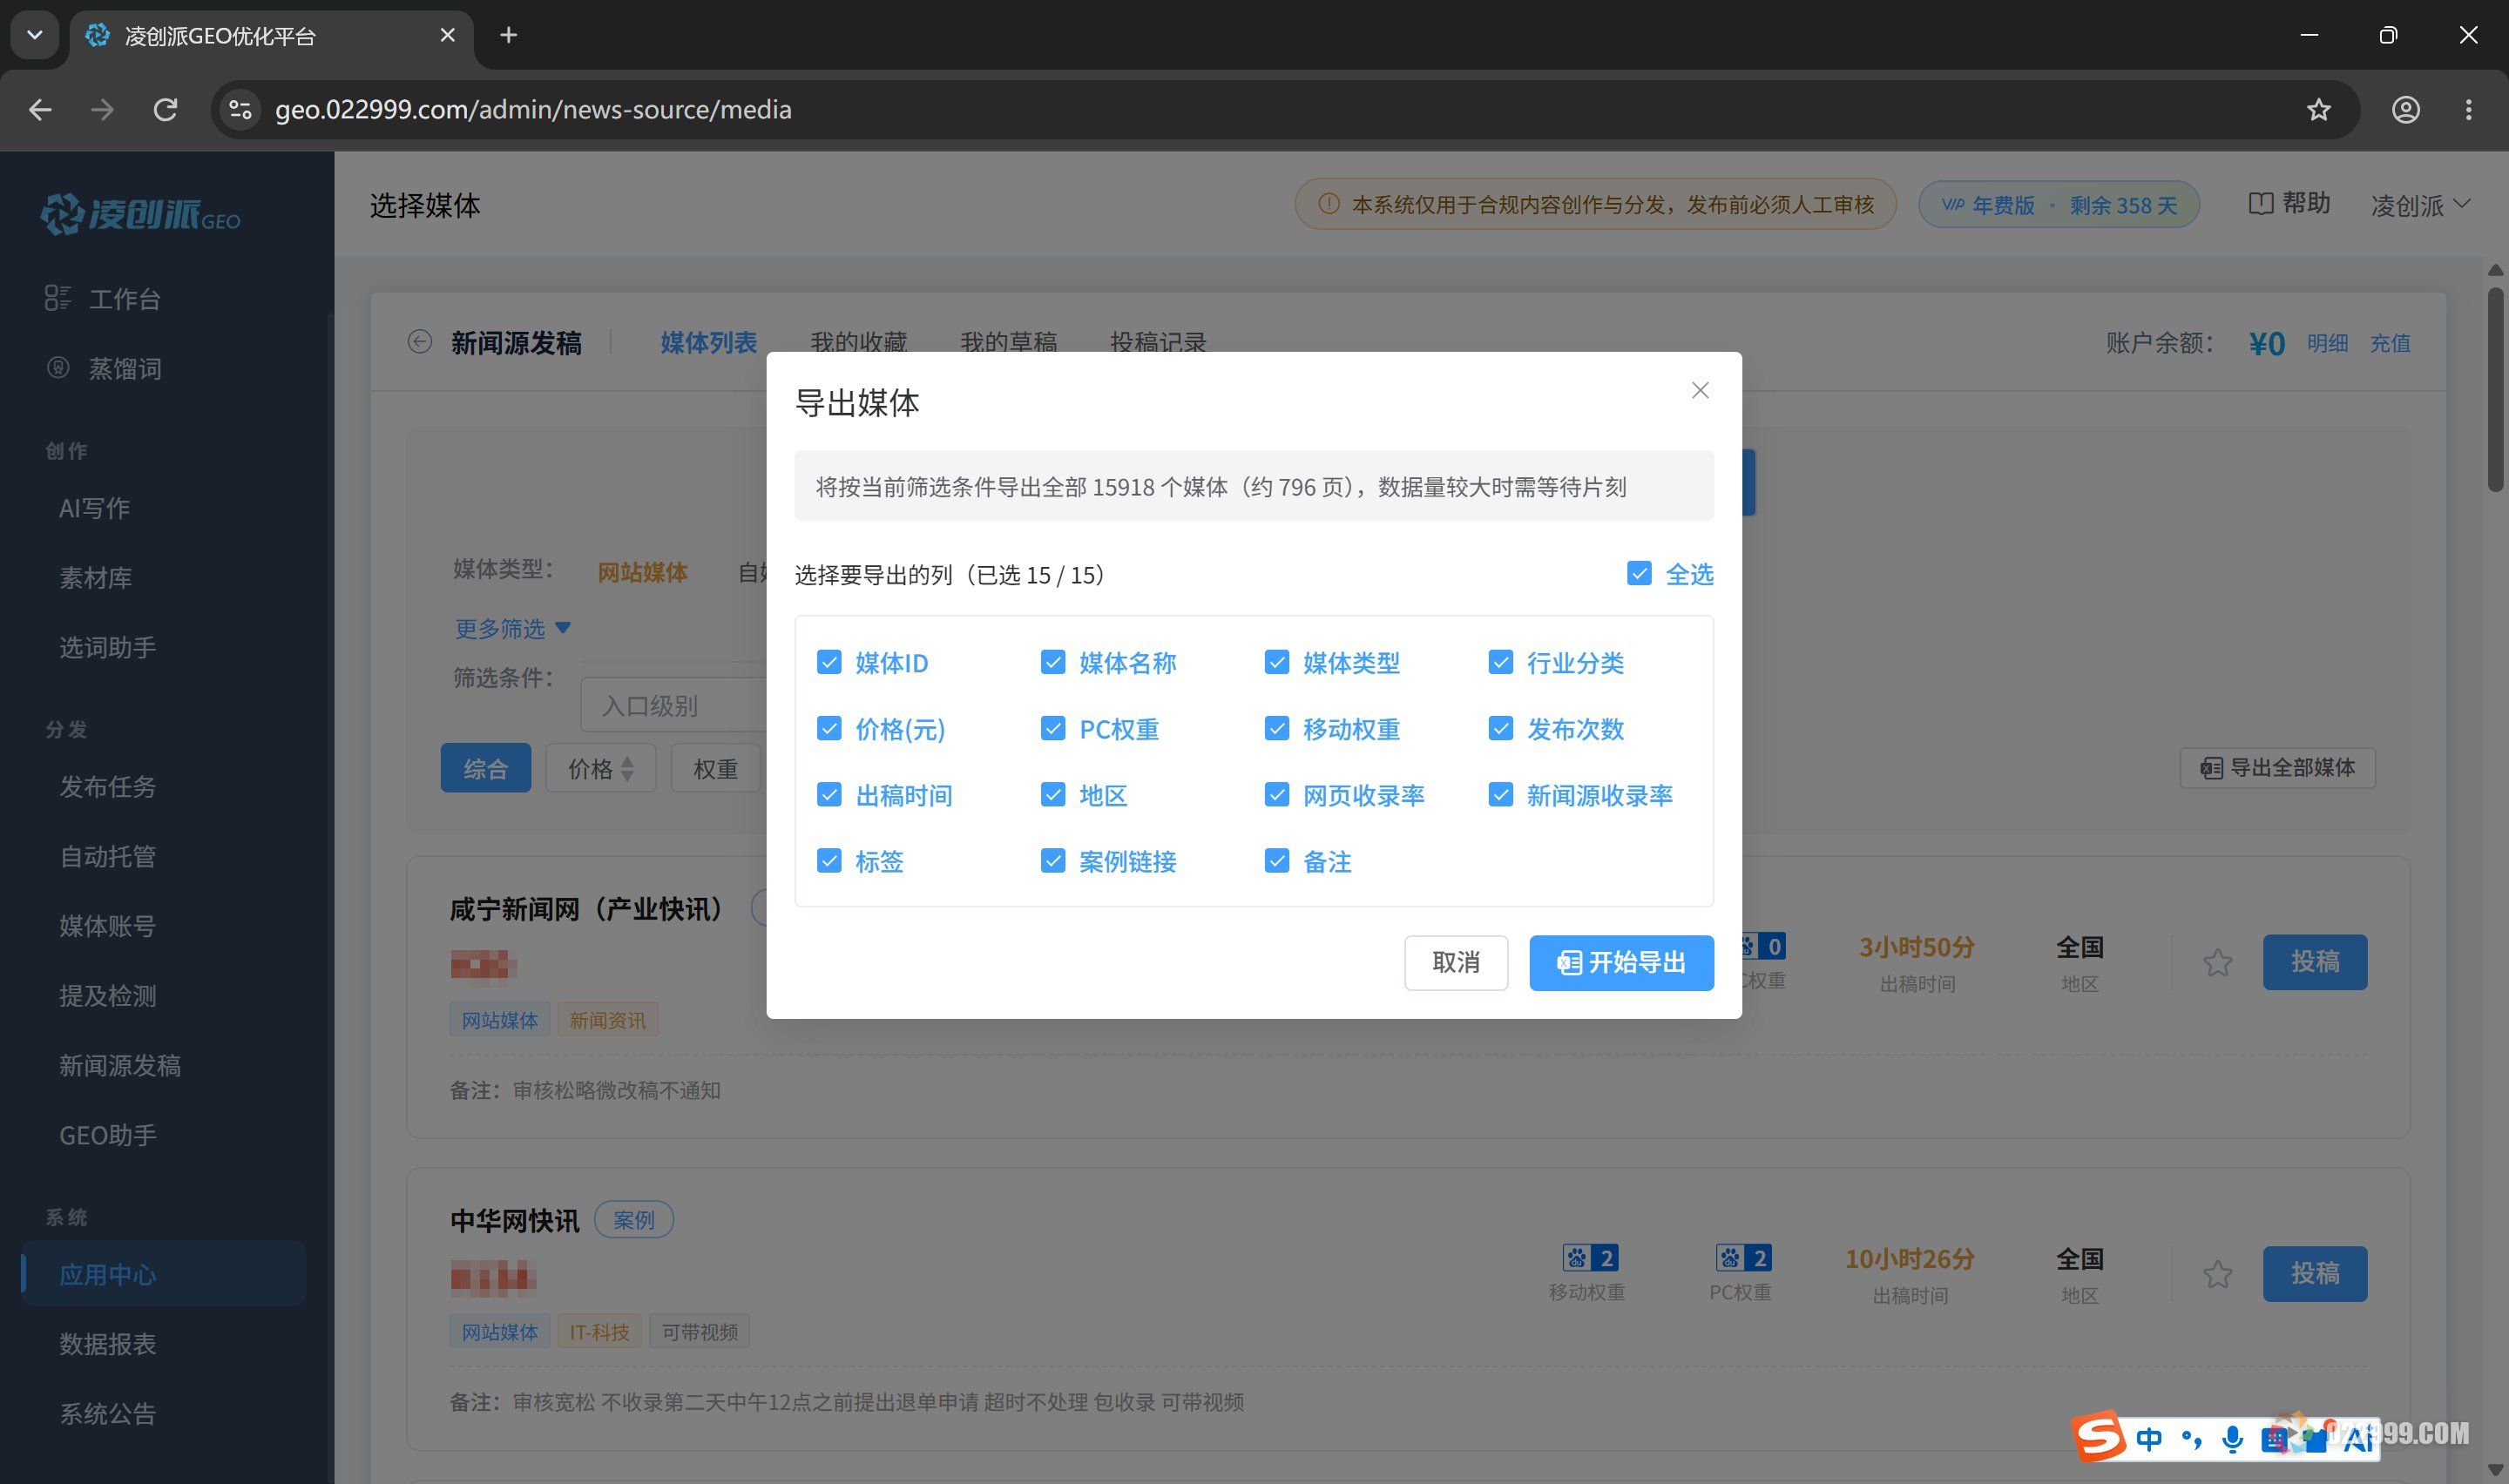Click the VIP 年费版 badge

pos(2058,204)
